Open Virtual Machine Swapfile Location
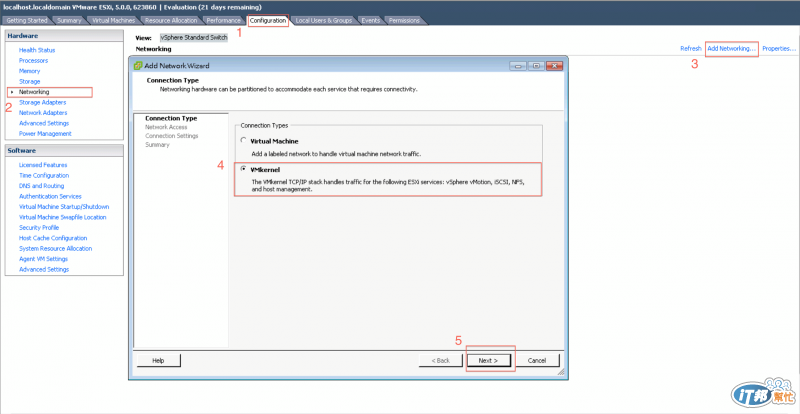This screenshot has height=414, width=800. click(x=63, y=217)
